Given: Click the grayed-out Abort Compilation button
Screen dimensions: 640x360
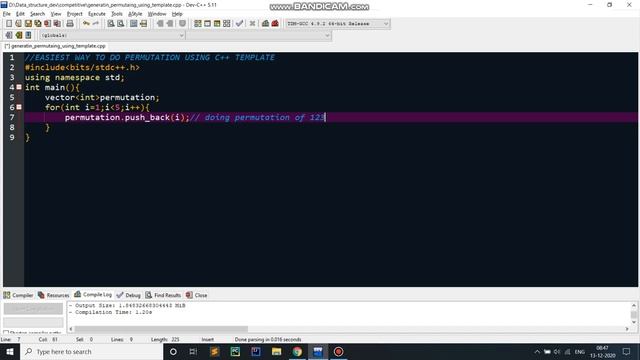Looking at the screenshot, I should (33, 309).
